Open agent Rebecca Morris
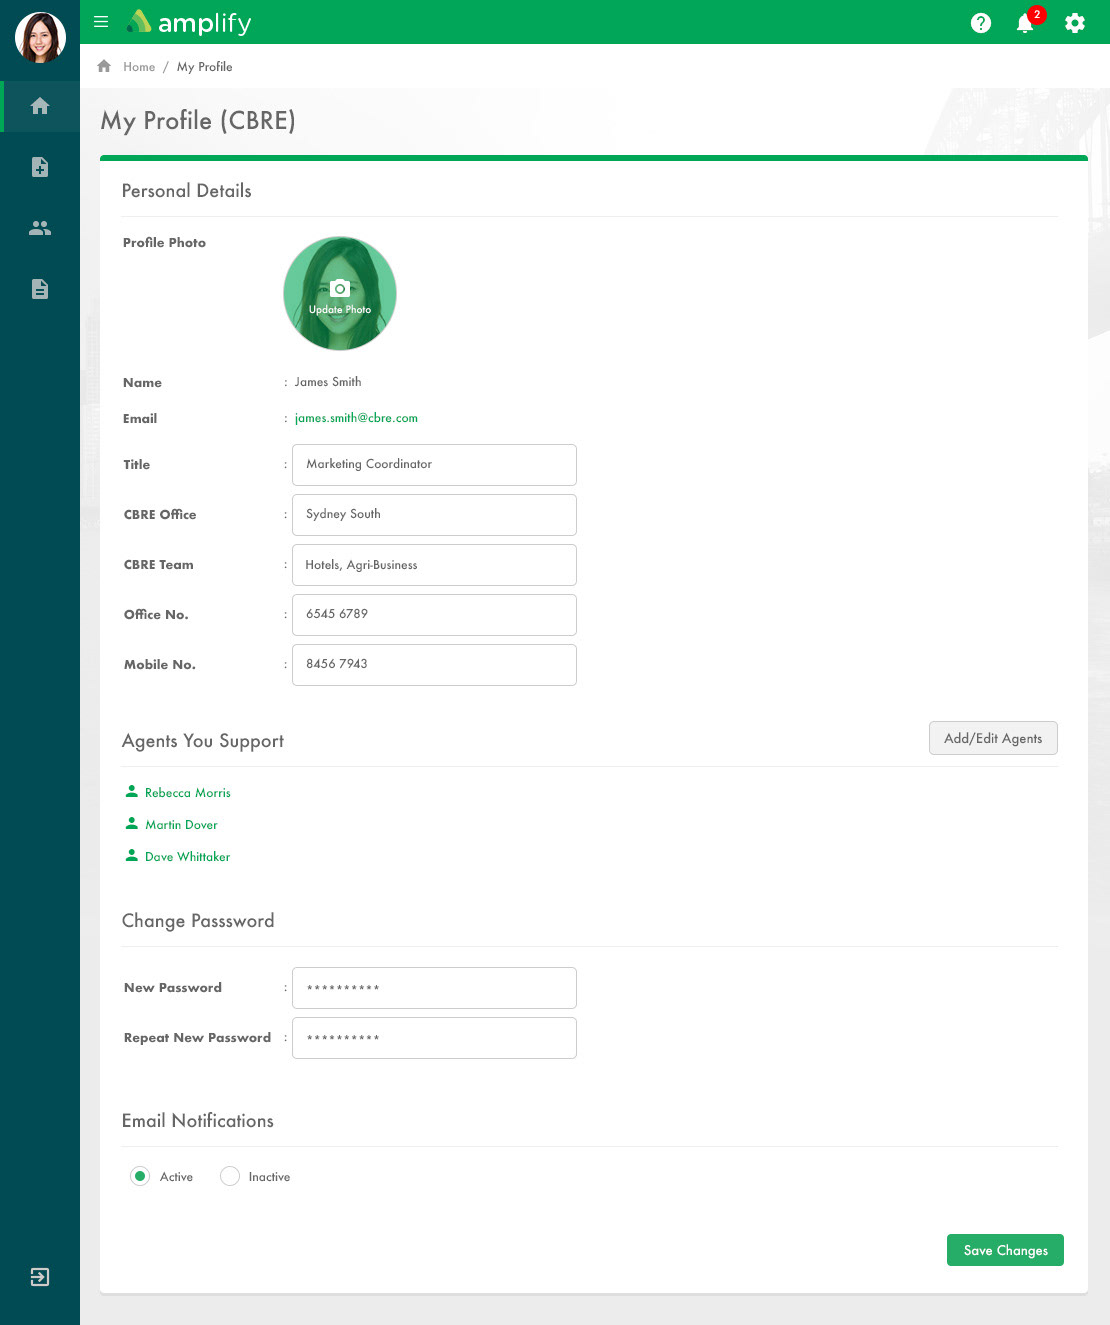Screen dimensions: 1110x1325 pyautogui.click(x=188, y=793)
